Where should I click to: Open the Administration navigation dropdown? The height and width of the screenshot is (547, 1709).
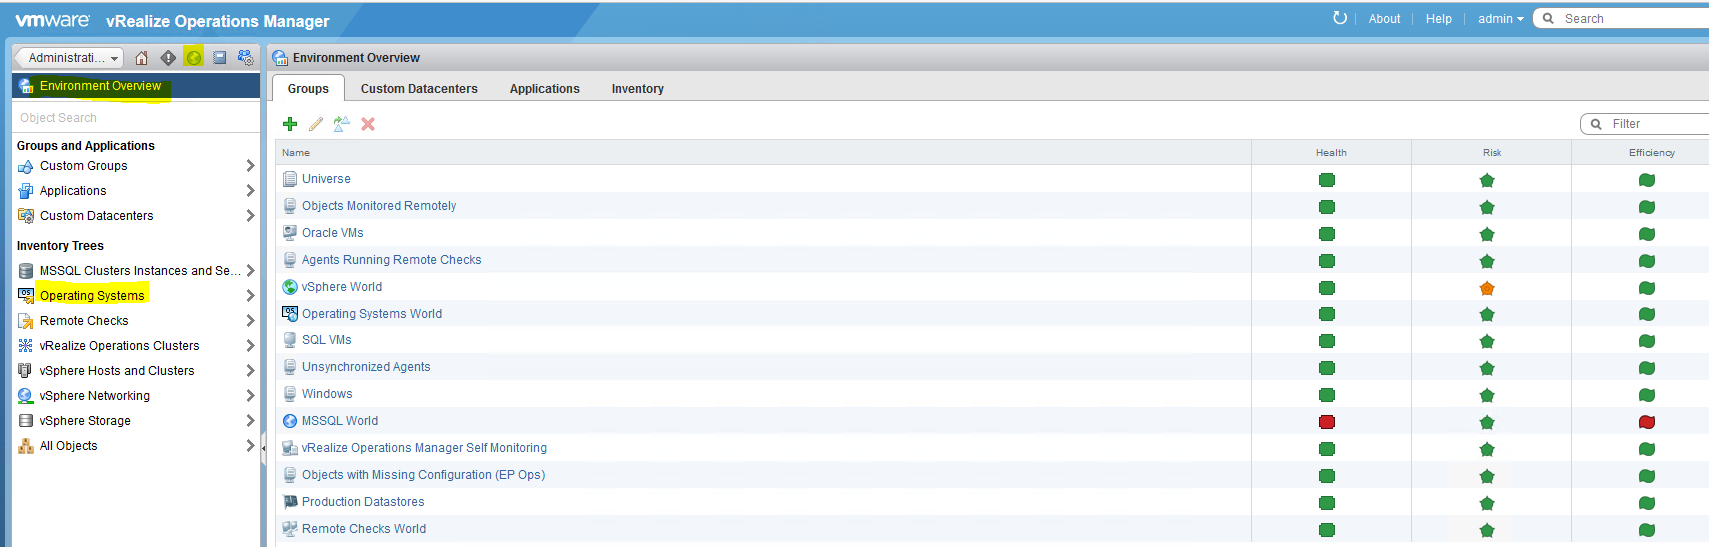pos(70,58)
